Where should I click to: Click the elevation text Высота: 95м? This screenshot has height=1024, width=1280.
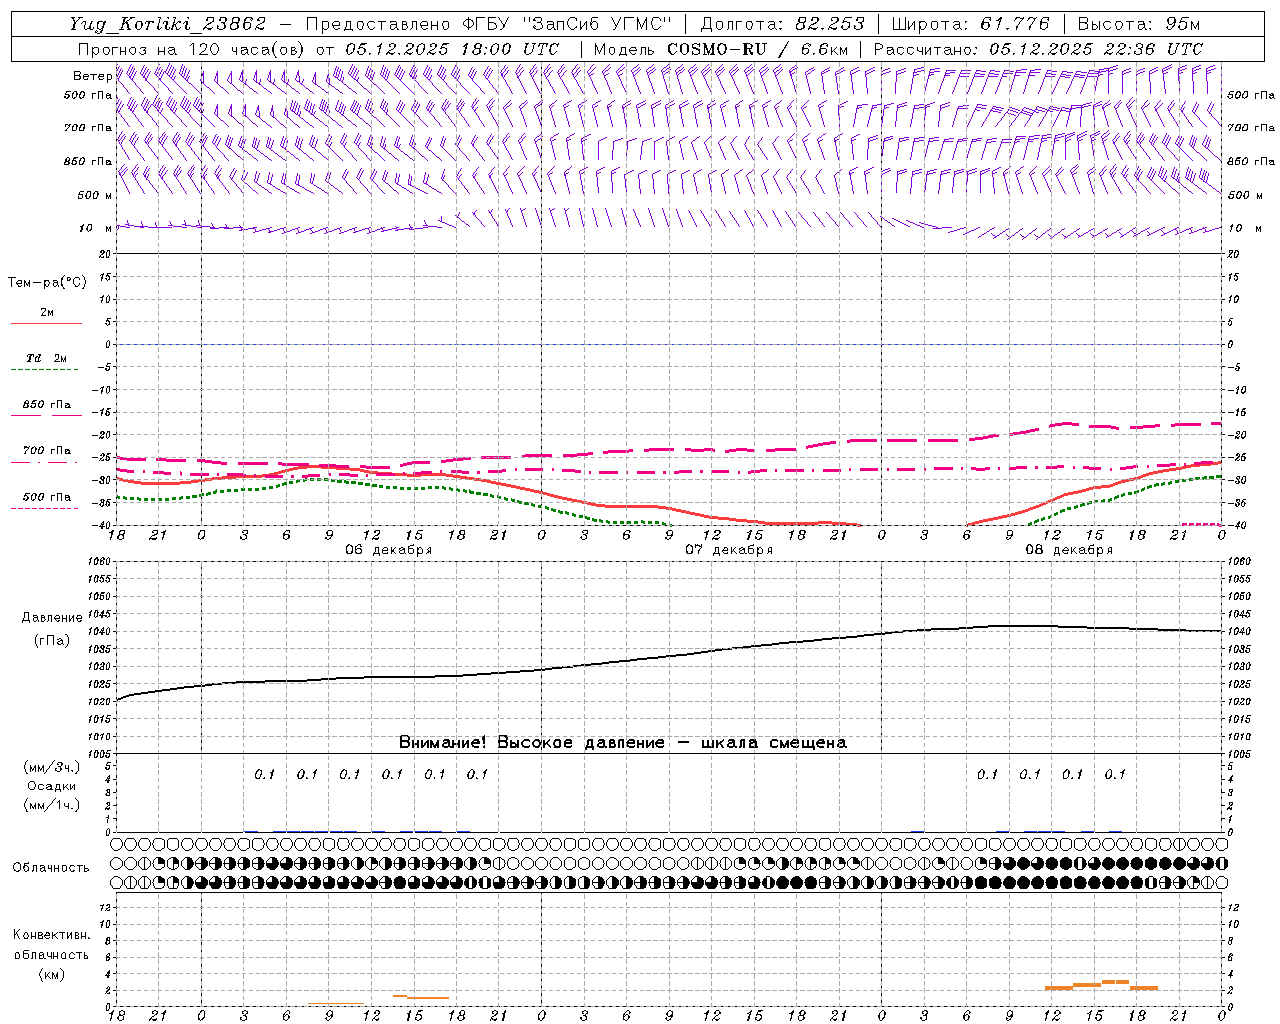[x=1140, y=24]
